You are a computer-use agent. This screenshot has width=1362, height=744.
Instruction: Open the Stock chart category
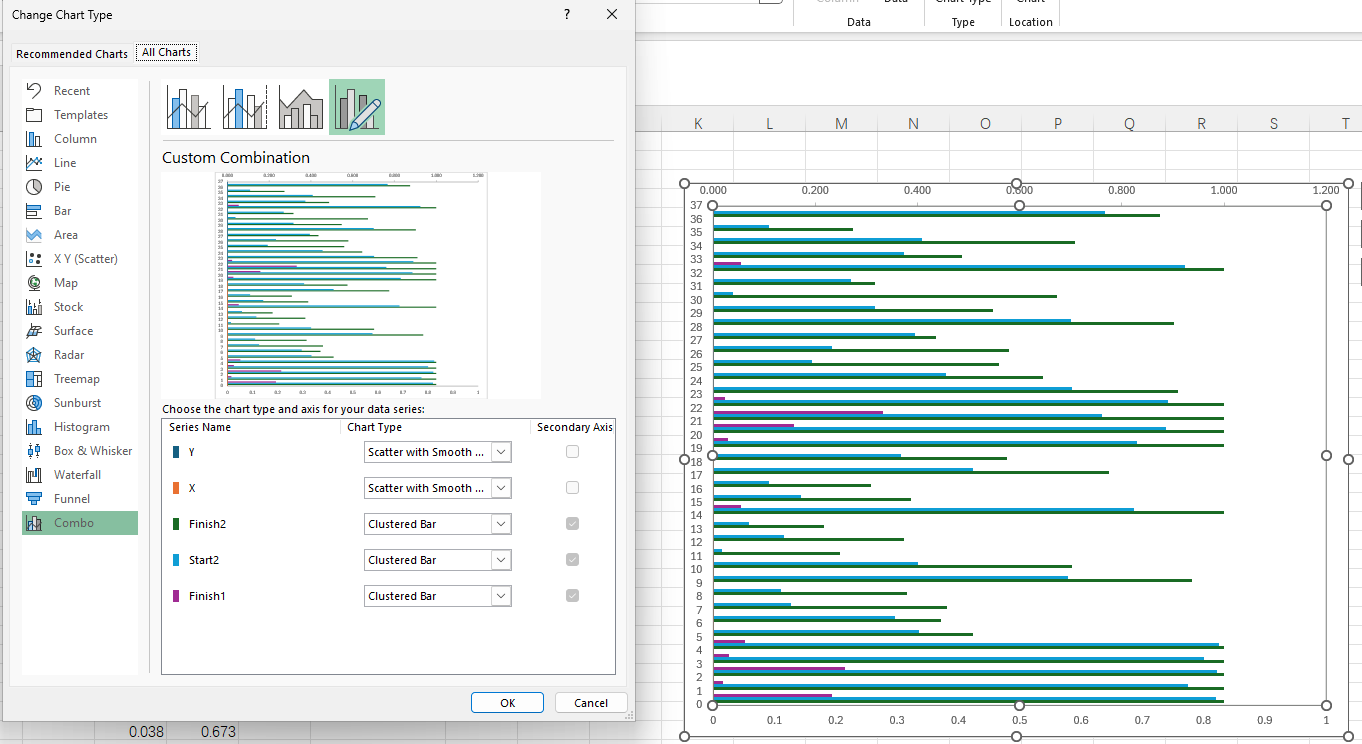tap(80, 307)
